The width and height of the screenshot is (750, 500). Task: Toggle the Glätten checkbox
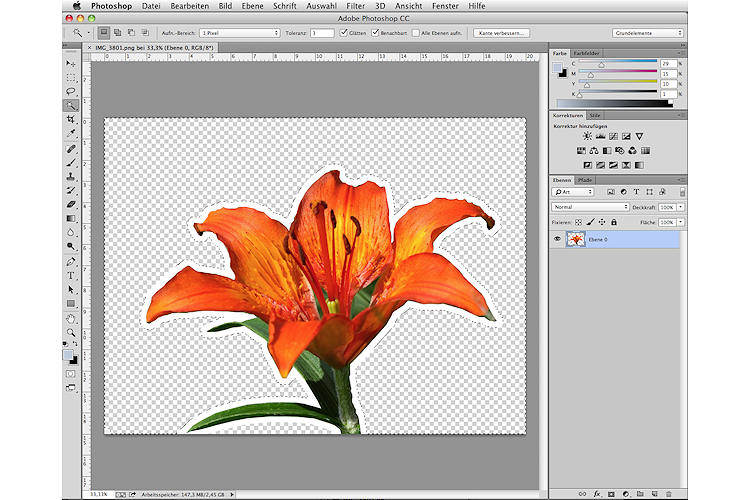click(345, 33)
